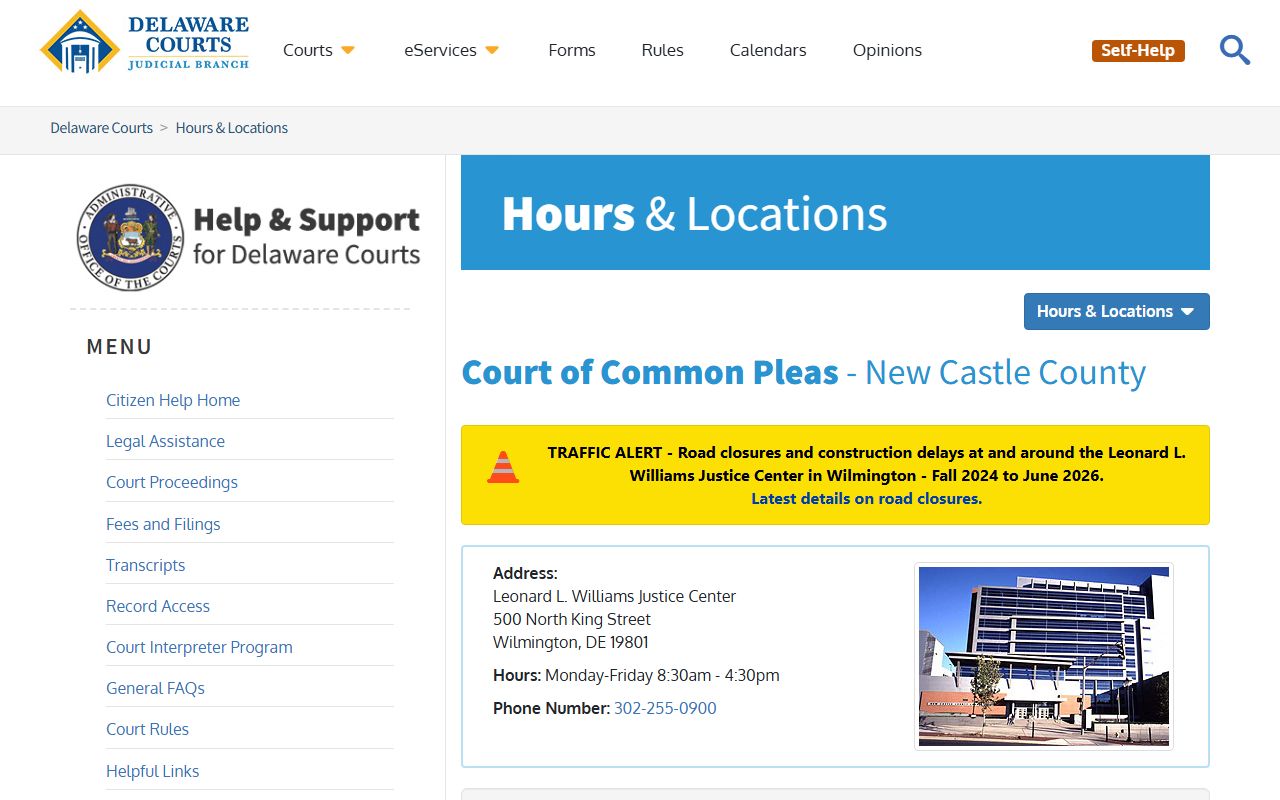The height and width of the screenshot is (800, 1280).
Task: Open Legal Assistance sidebar link
Action: [166, 441]
